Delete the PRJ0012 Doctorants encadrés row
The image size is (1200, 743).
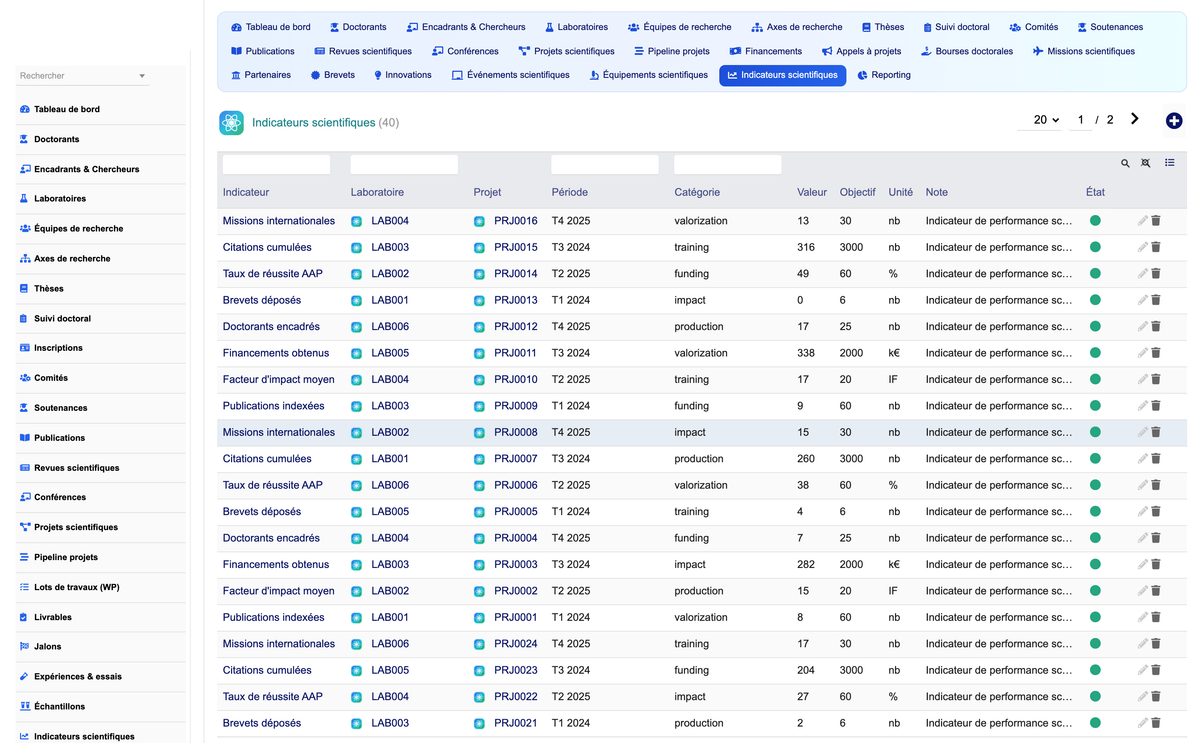1156,327
